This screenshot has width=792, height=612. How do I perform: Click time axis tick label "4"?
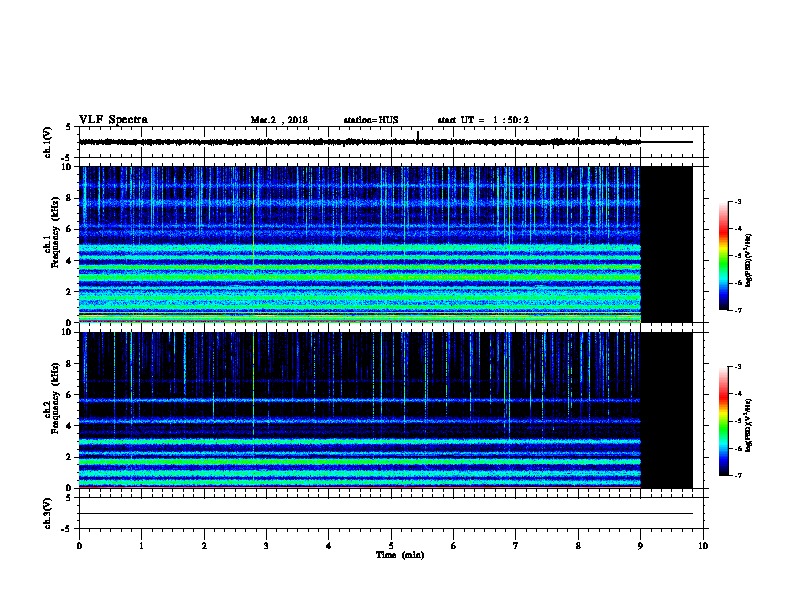328,546
